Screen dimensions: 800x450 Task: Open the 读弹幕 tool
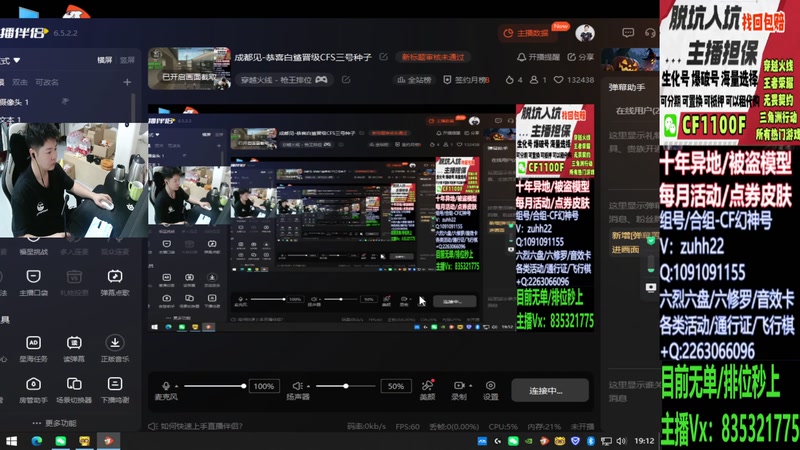(74, 348)
